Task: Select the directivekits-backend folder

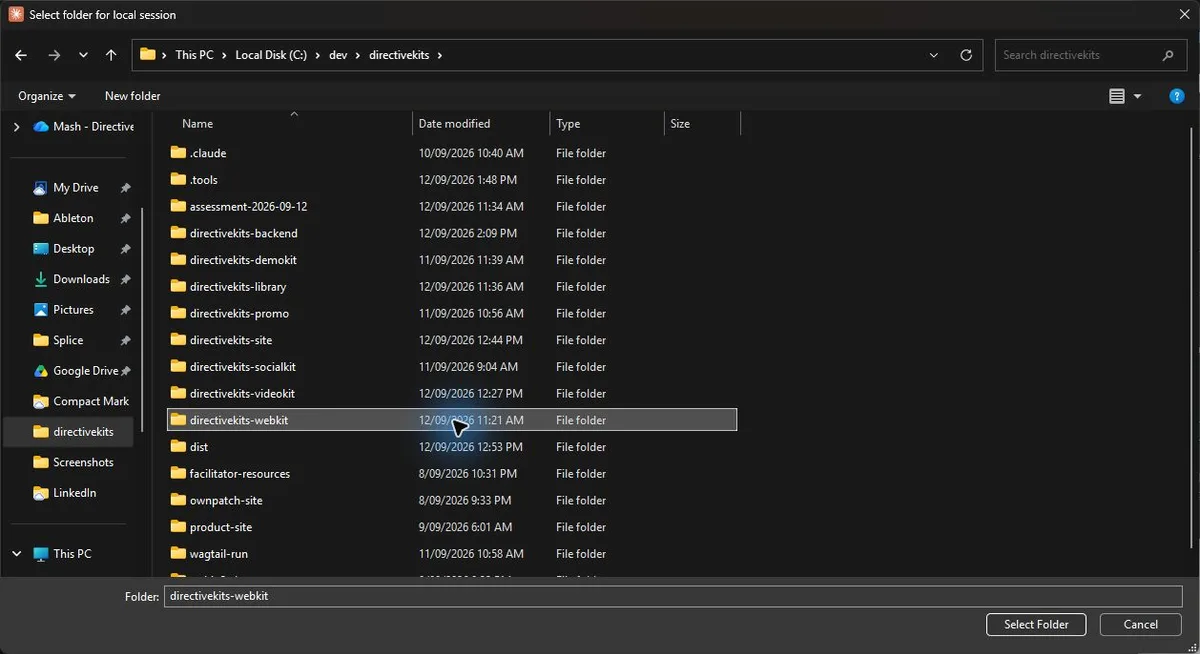Action: point(243,233)
